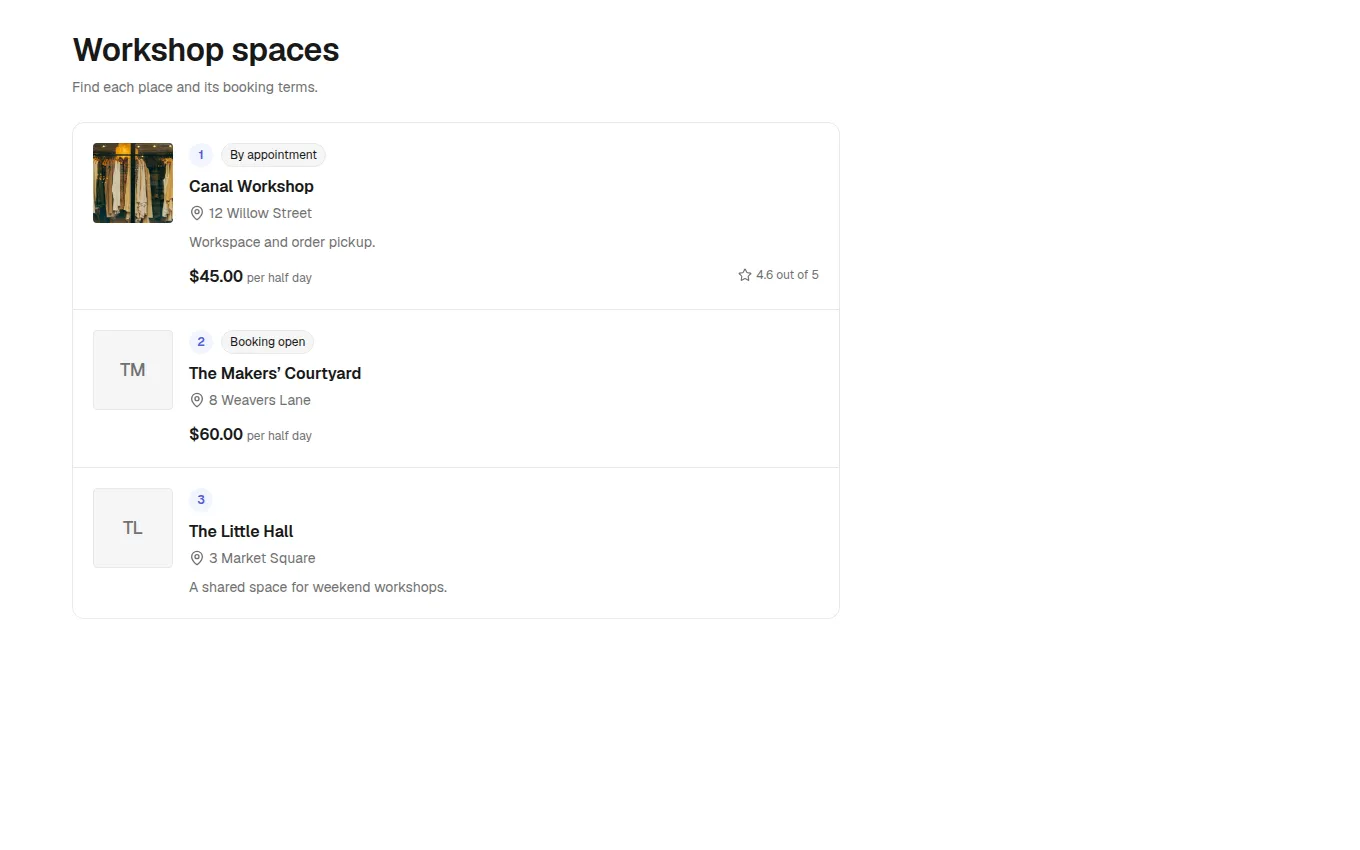The height and width of the screenshot is (850, 1360).
Task: Click the star icon next to 4.6 rating
Action: pyautogui.click(x=745, y=275)
